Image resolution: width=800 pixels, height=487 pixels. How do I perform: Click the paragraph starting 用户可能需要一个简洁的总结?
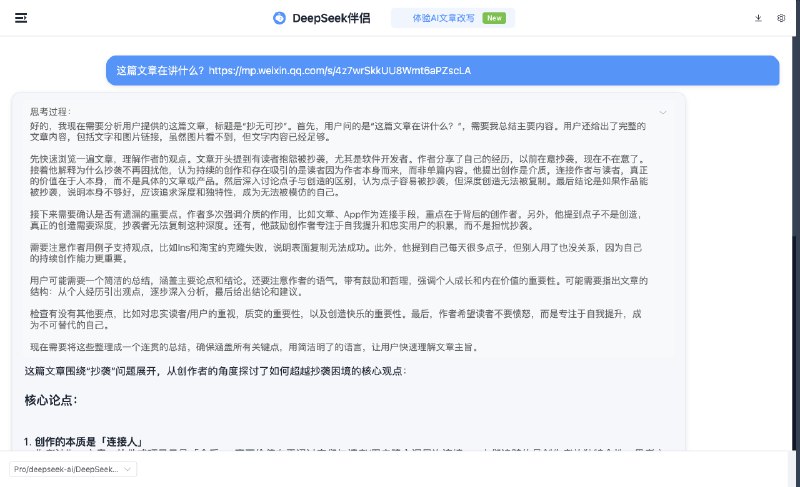coord(339,286)
